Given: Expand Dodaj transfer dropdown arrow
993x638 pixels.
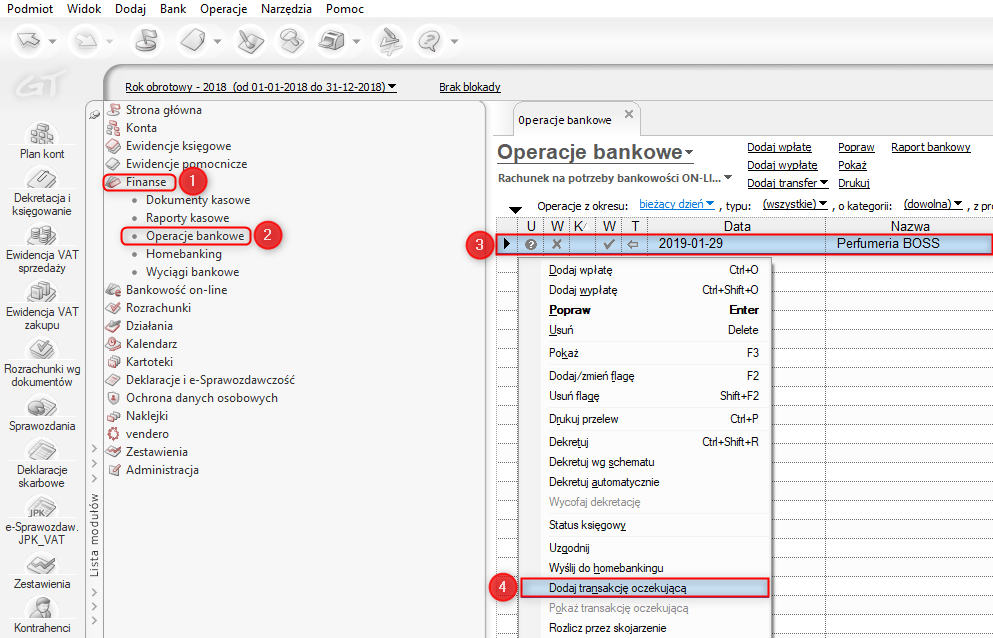Looking at the screenshot, I should pyautogui.click(x=824, y=183).
